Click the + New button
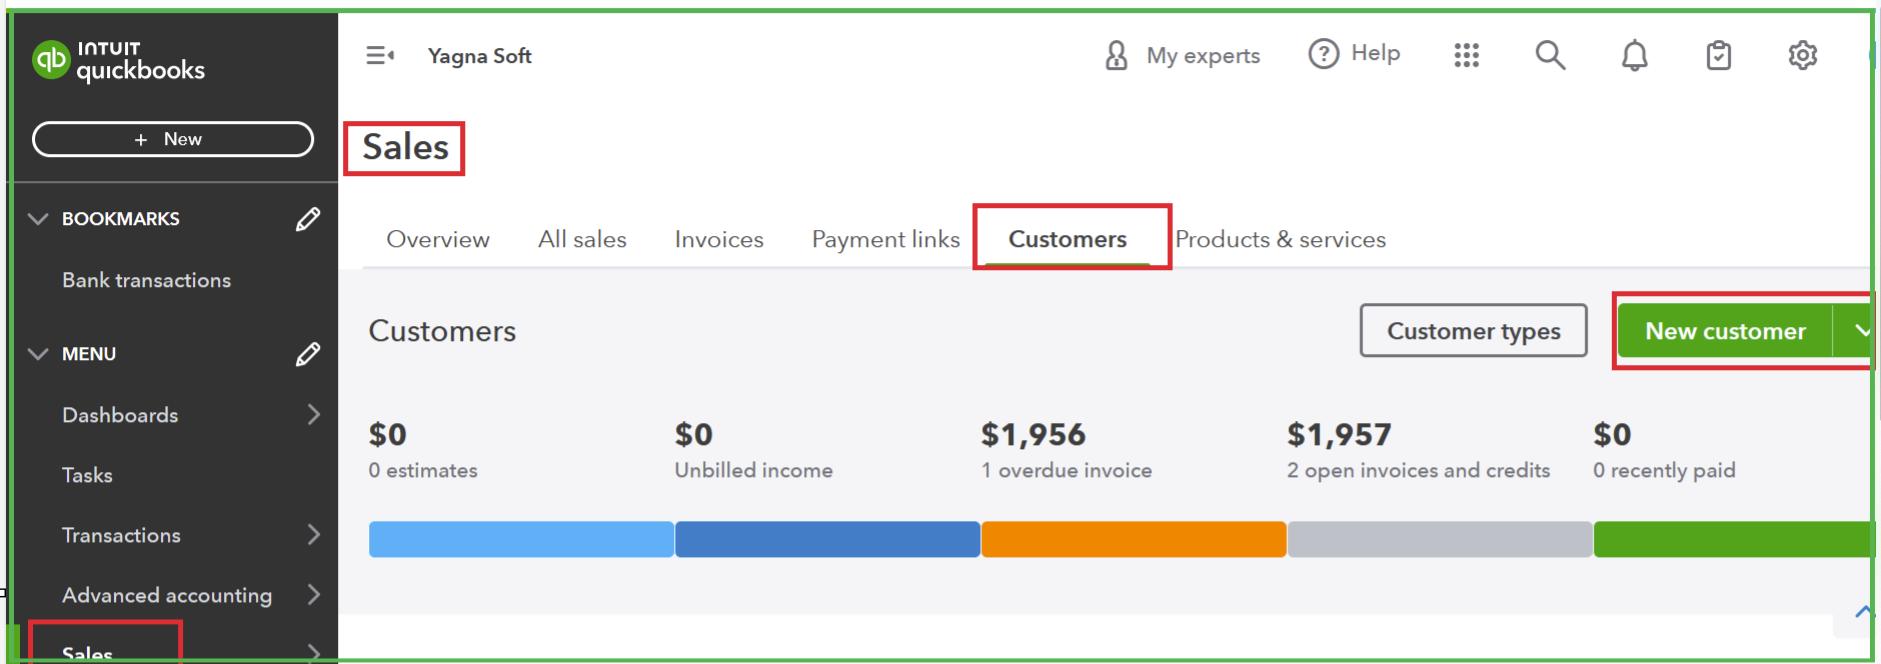Image resolution: width=1881 pixels, height=664 pixels. tap(173, 139)
